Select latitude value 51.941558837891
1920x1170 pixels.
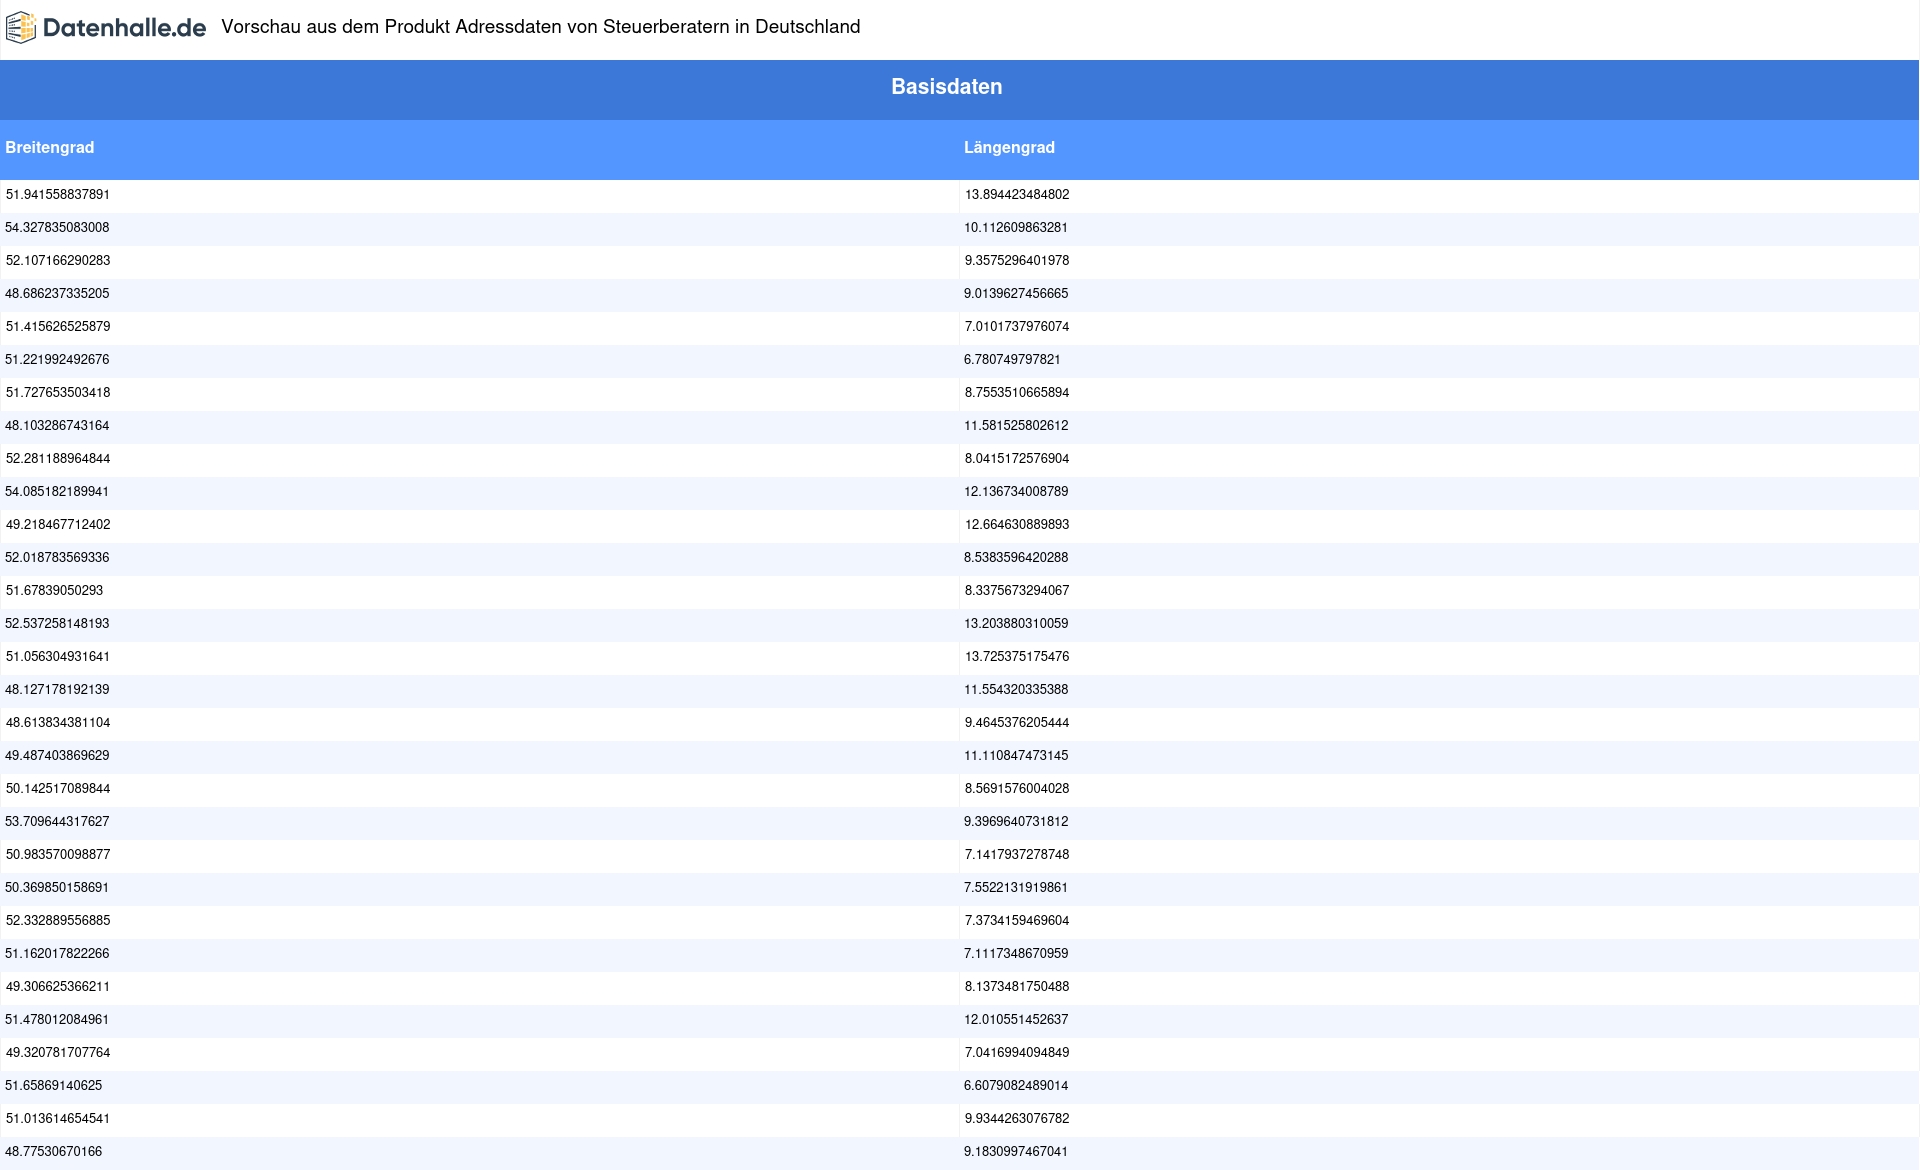tap(58, 195)
